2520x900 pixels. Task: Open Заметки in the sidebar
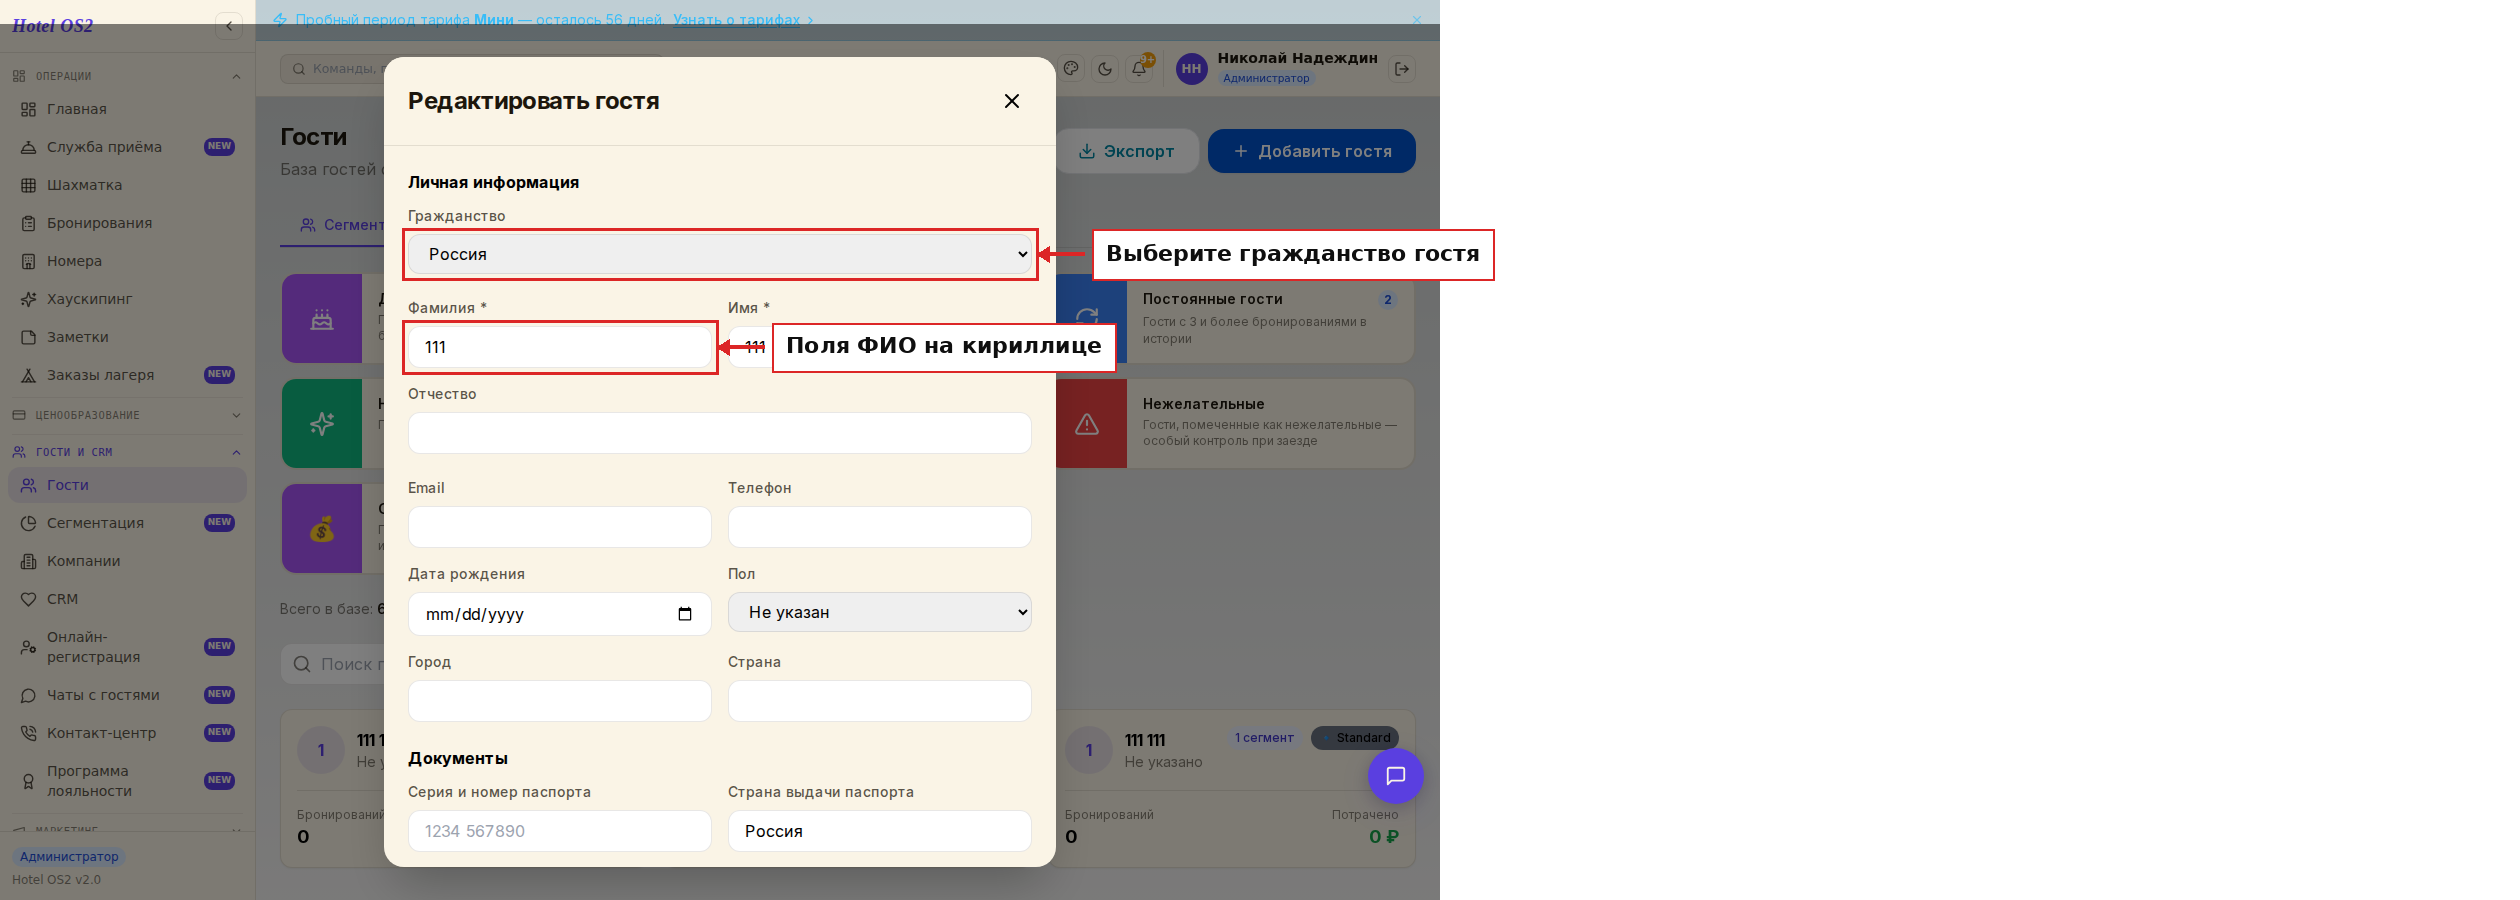pos(127,337)
